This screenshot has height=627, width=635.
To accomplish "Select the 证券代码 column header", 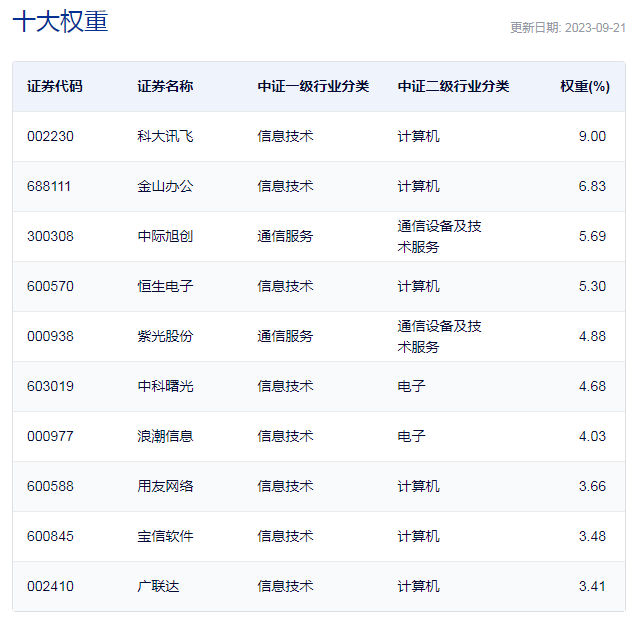I will coord(55,86).
